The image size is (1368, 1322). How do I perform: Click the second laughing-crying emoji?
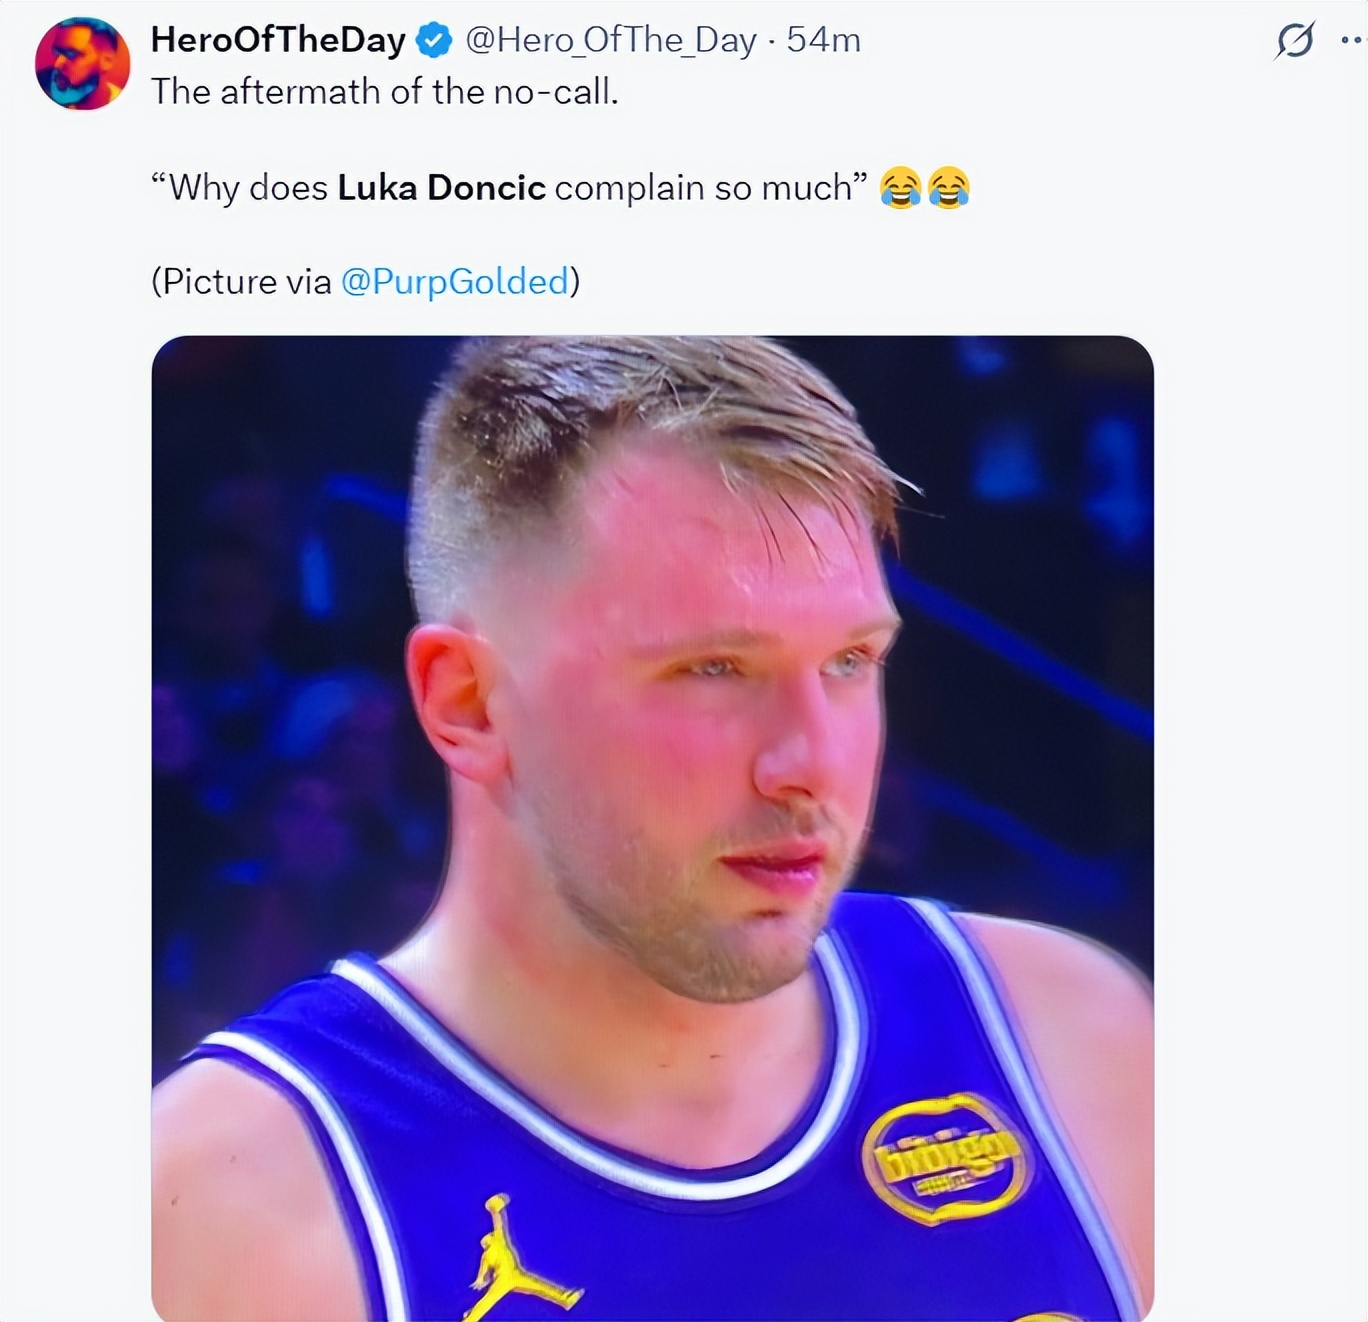[x=948, y=187]
